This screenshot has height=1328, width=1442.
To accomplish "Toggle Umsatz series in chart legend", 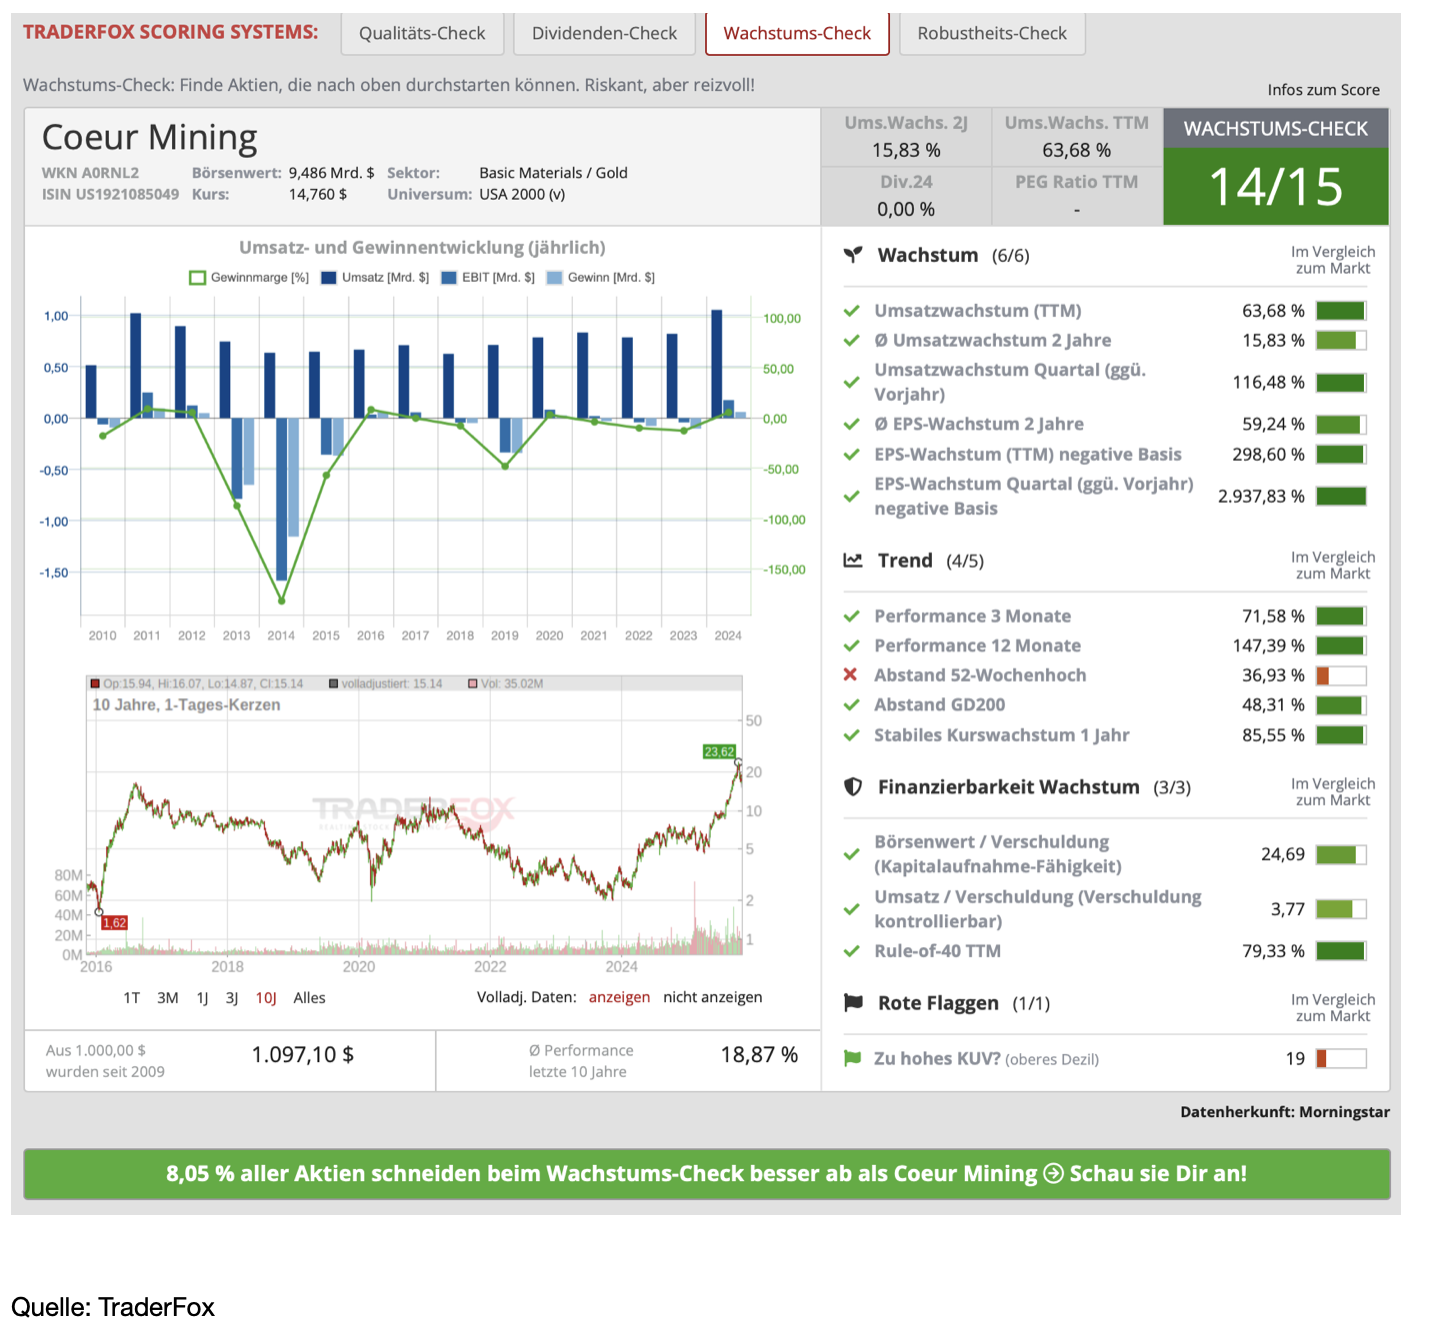I will [329, 278].
